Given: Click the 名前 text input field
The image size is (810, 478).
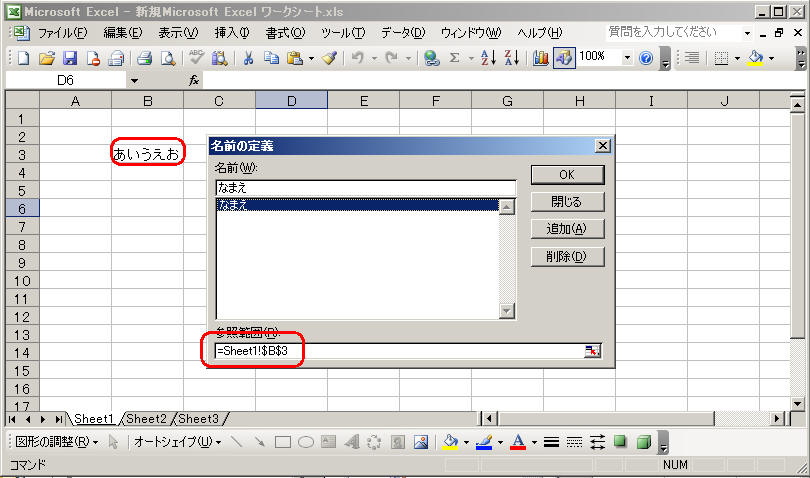Looking at the screenshot, I should (x=365, y=187).
